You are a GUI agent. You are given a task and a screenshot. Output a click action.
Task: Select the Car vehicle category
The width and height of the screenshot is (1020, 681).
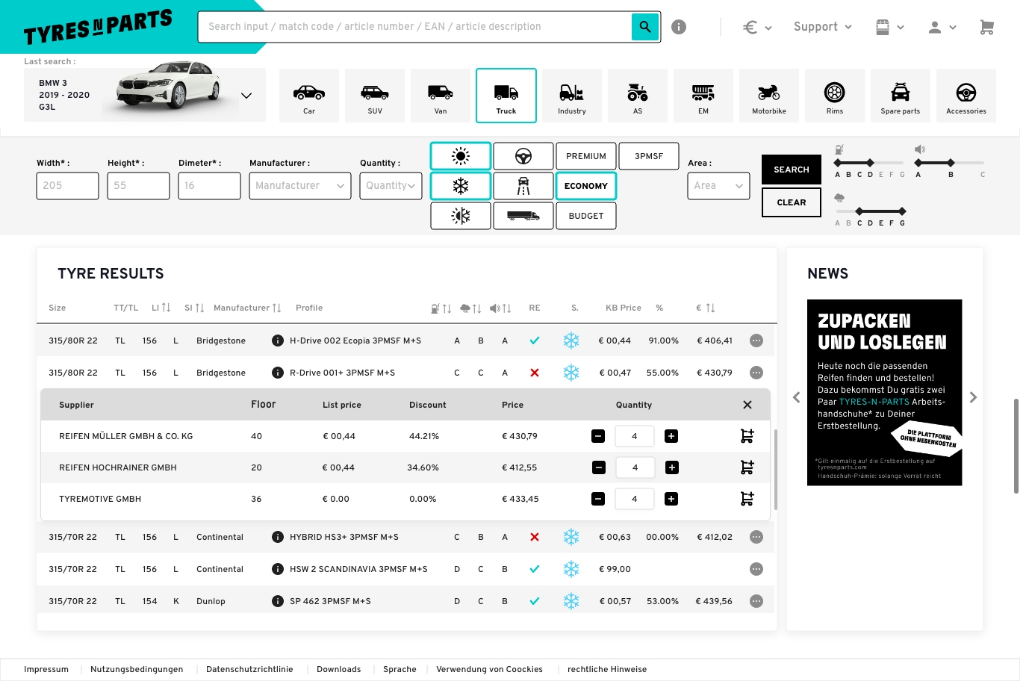click(x=309, y=96)
